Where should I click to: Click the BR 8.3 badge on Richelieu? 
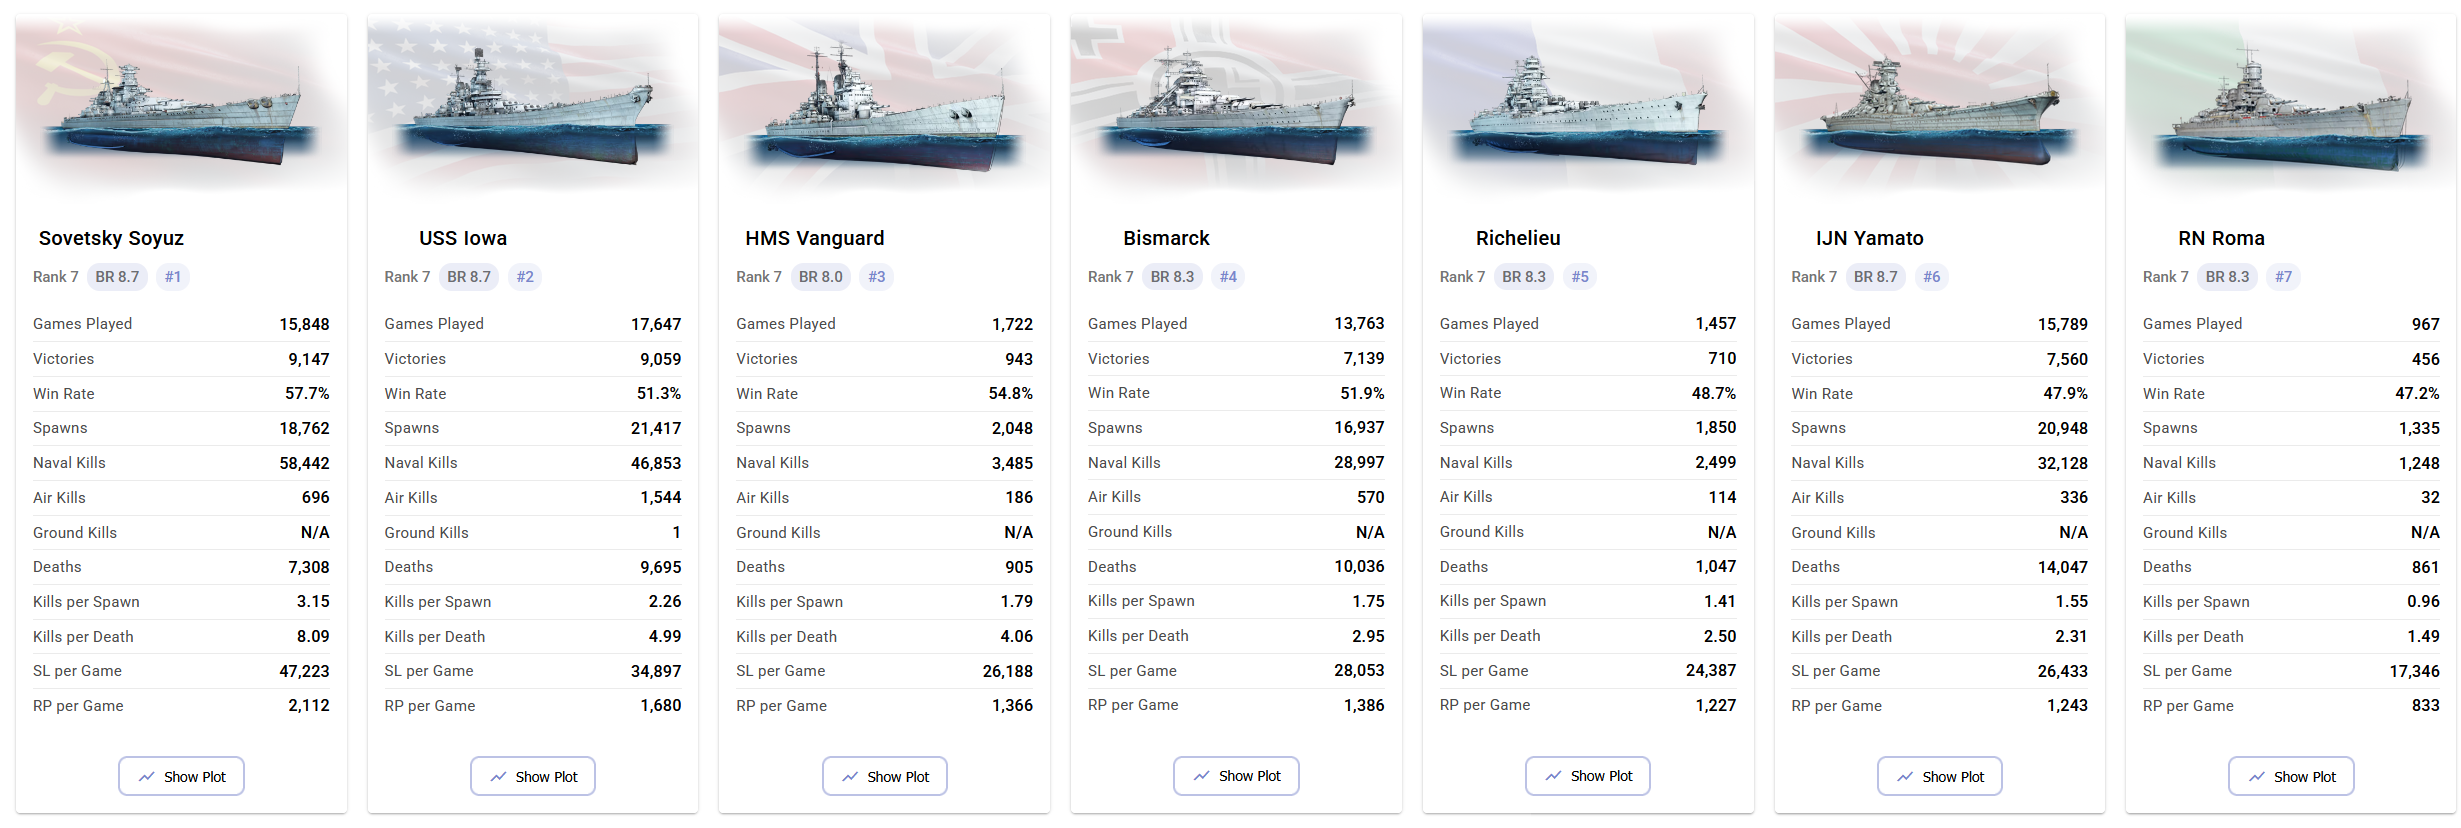[x=1524, y=277]
